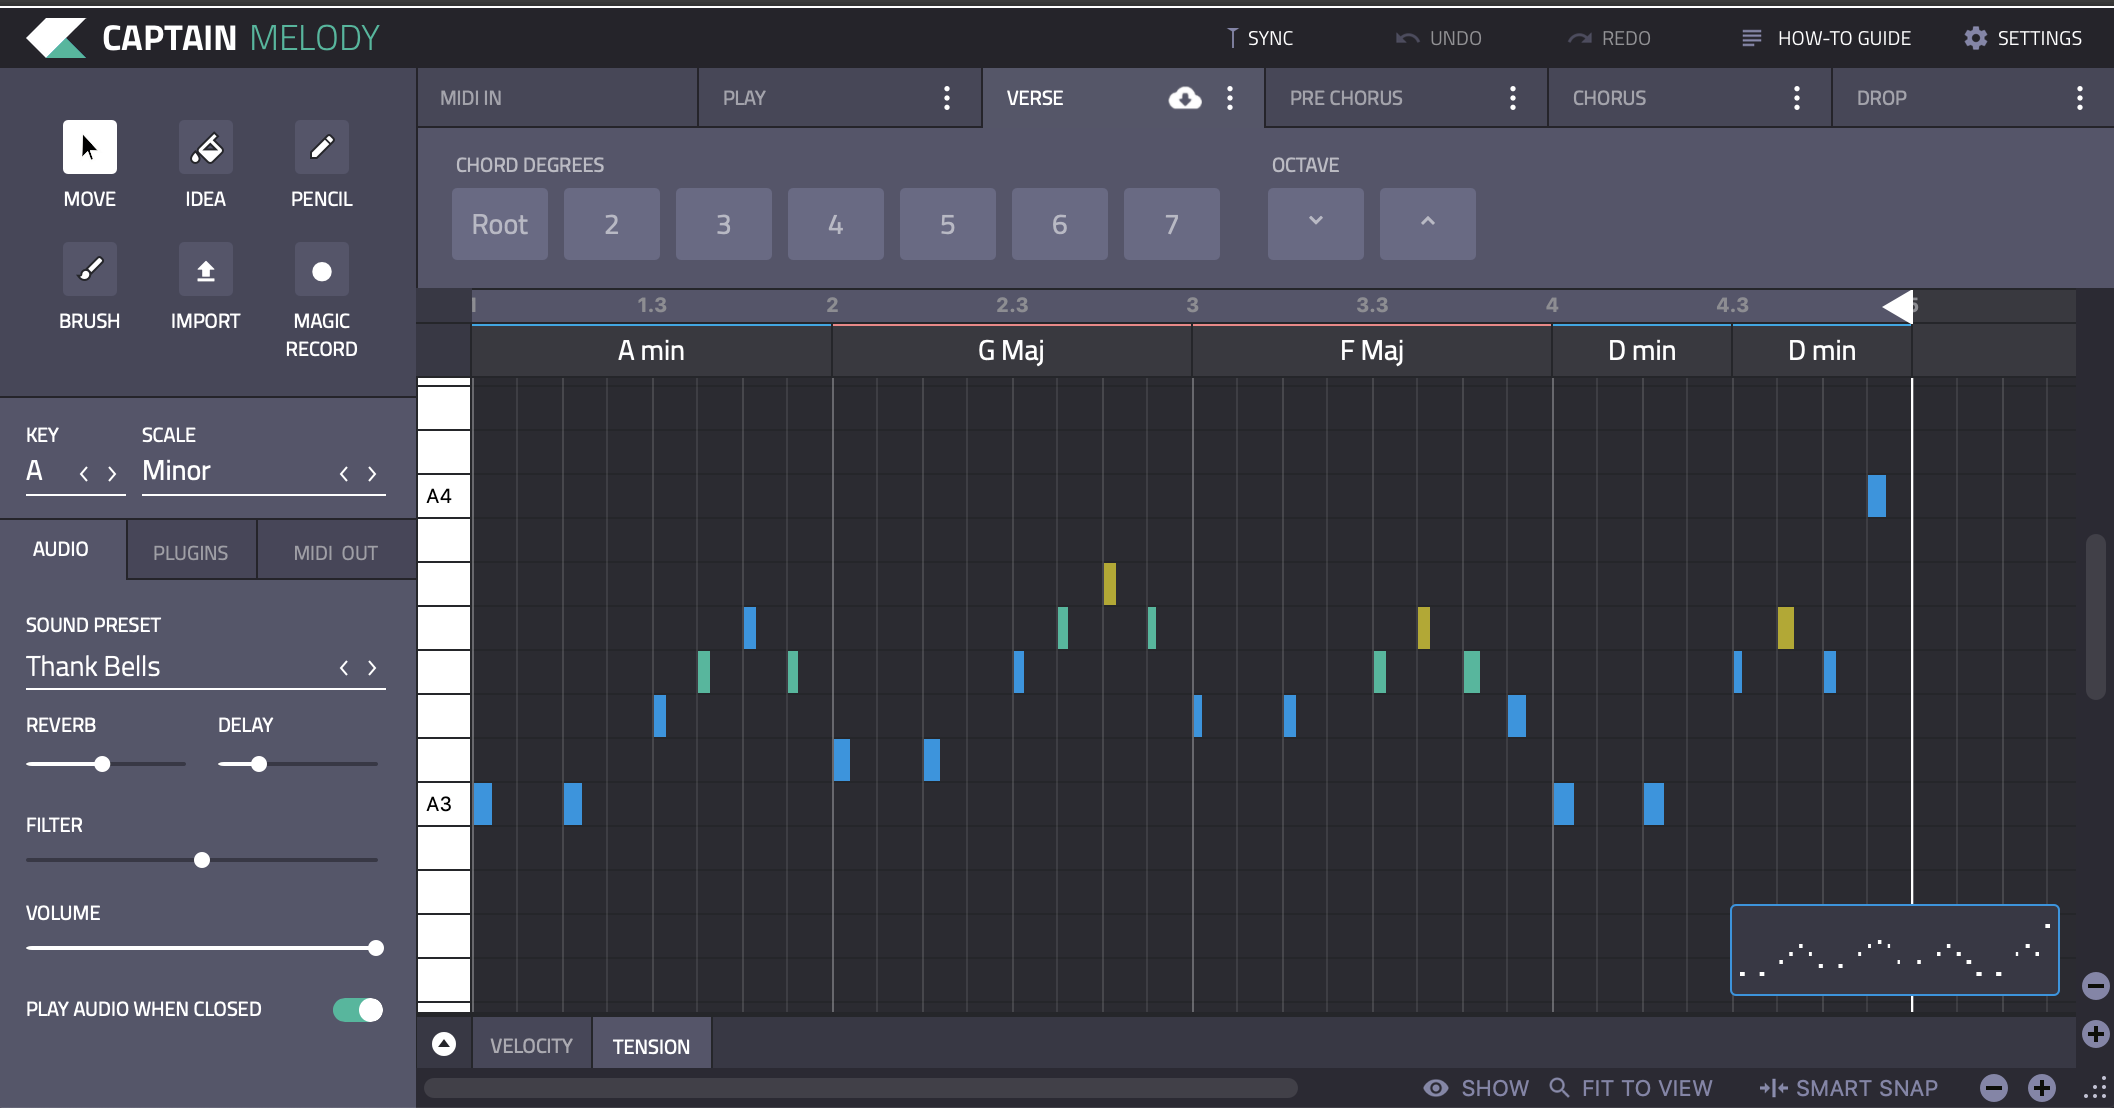Zoom out horizontally with bottom minus icon
Screen dimensions: 2114x1108
coord(1994,1088)
